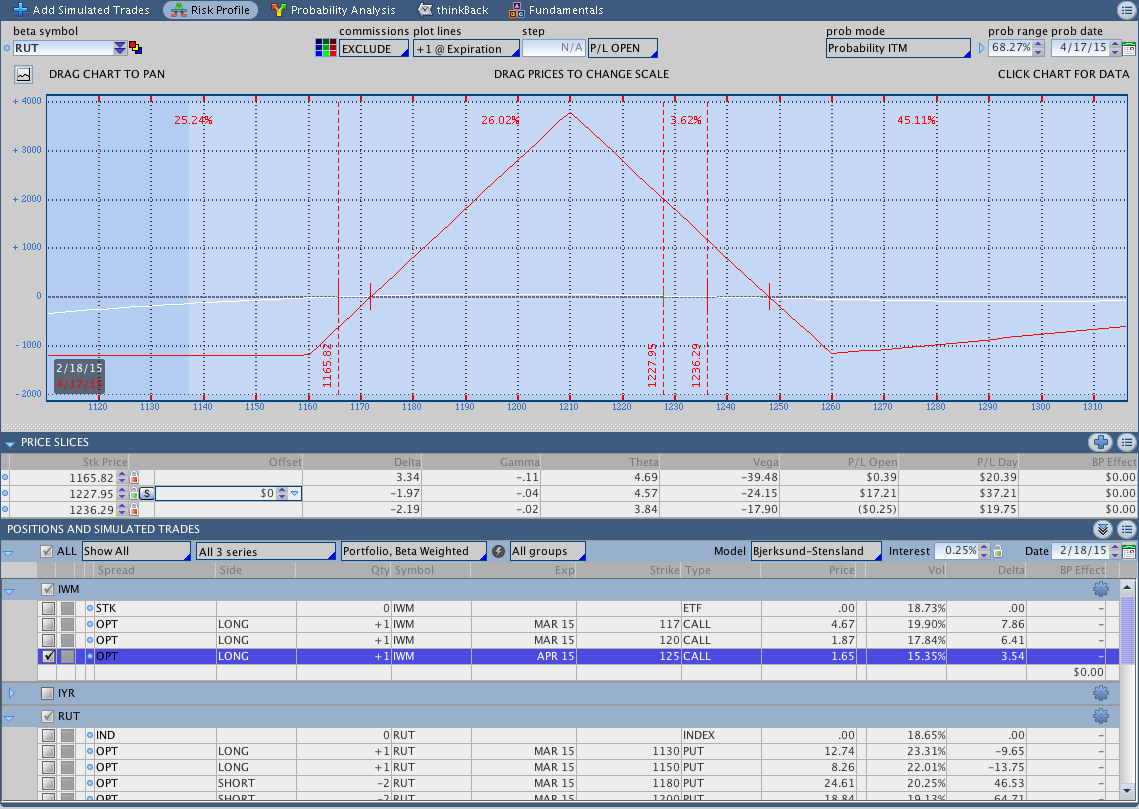The image size is (1139, 809).
Task: Open the plot lines +1 @ Expiration dropdown
Action: (x=466, y=49)
